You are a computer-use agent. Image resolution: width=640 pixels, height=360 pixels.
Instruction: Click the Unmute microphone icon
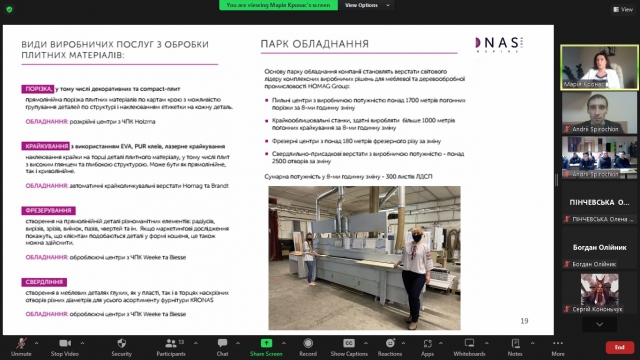click(21, 344)
